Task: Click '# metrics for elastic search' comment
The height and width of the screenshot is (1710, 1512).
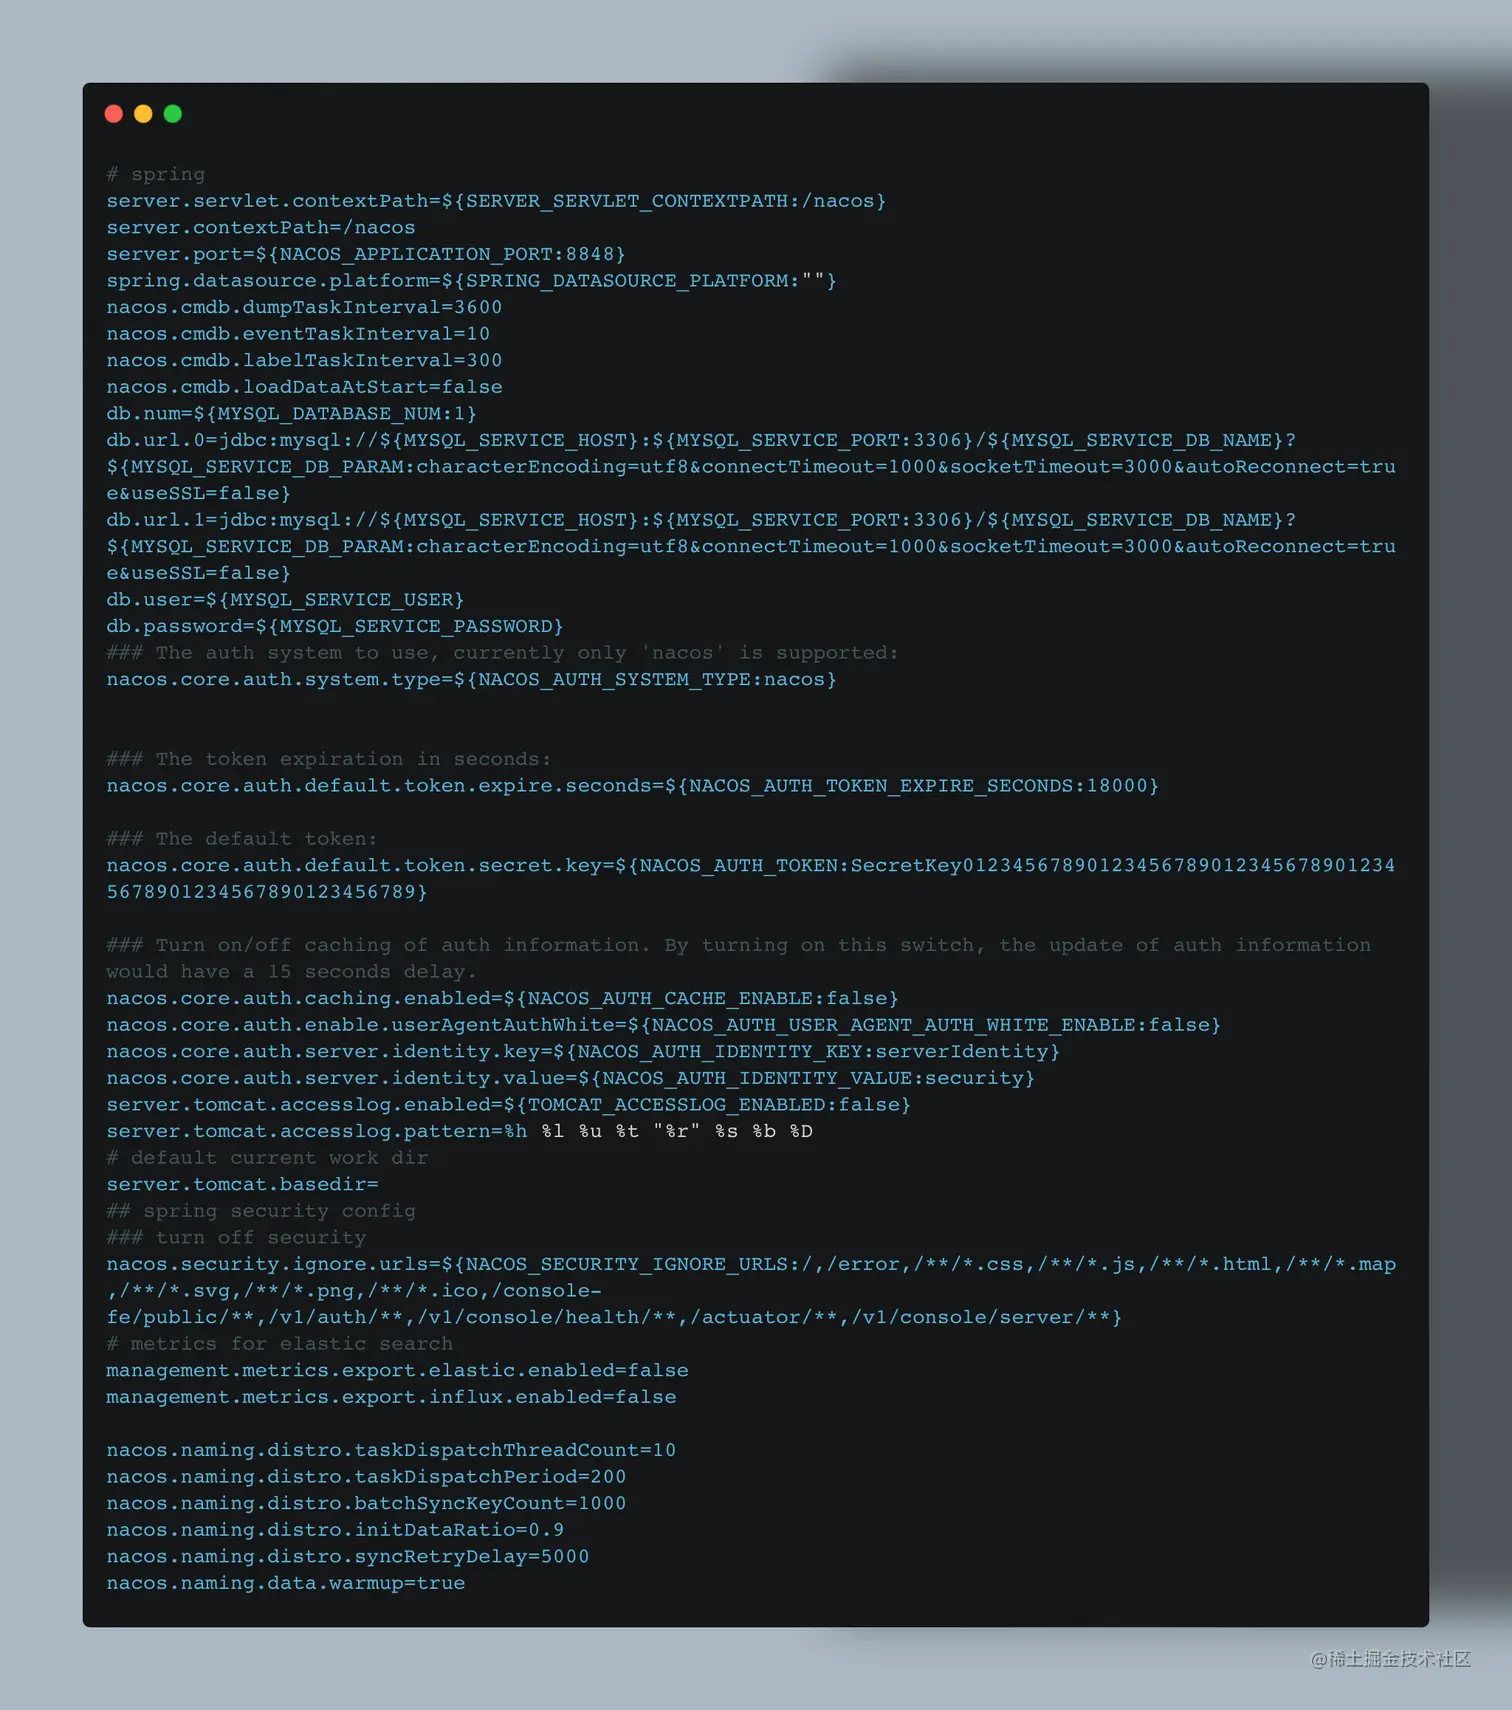Action: coord(280,1344)
